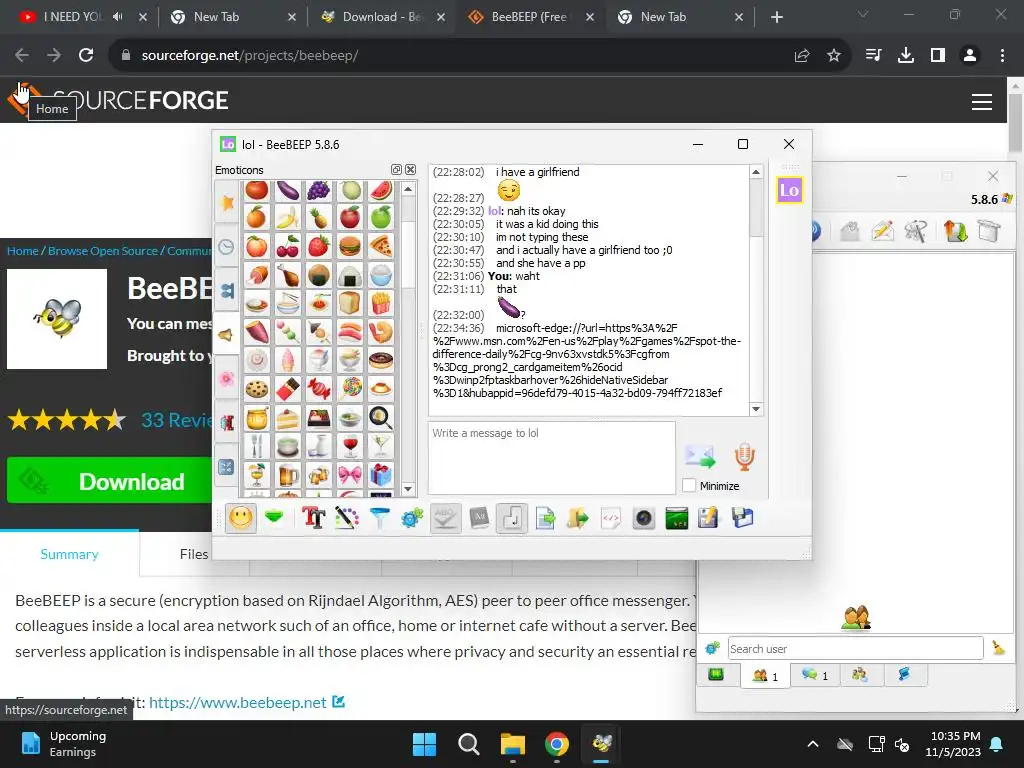
Task: Select the hamburger emoticon
Action: click(x=350, y=246)
